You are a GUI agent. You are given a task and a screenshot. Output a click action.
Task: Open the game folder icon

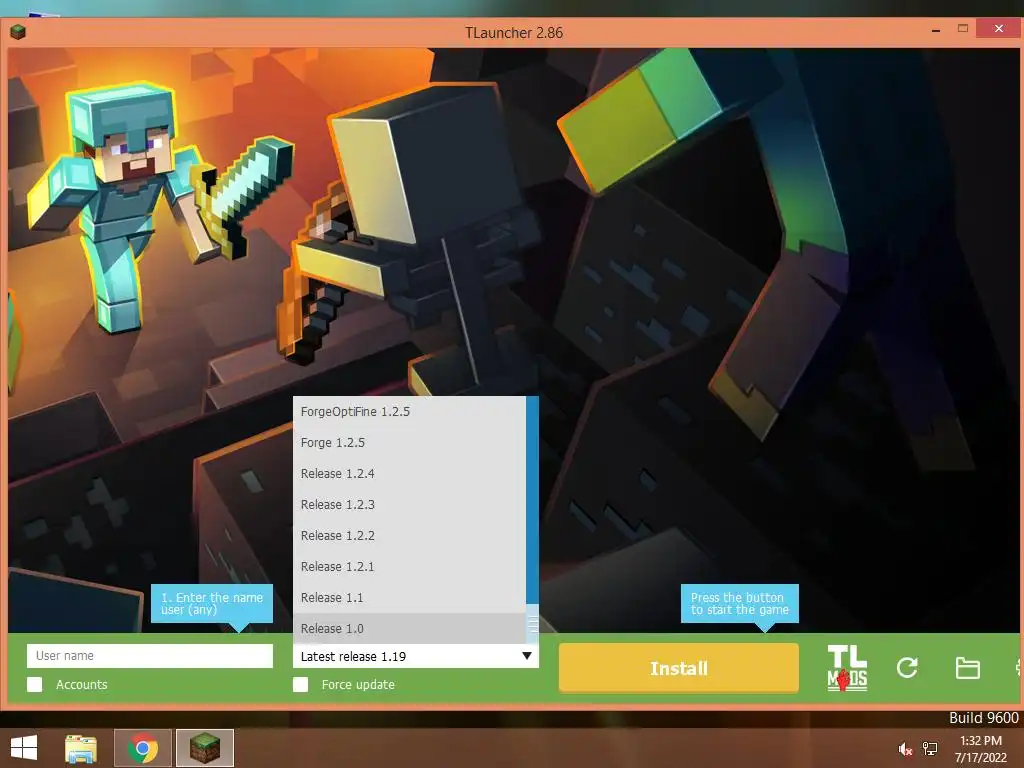pos(967,668)
